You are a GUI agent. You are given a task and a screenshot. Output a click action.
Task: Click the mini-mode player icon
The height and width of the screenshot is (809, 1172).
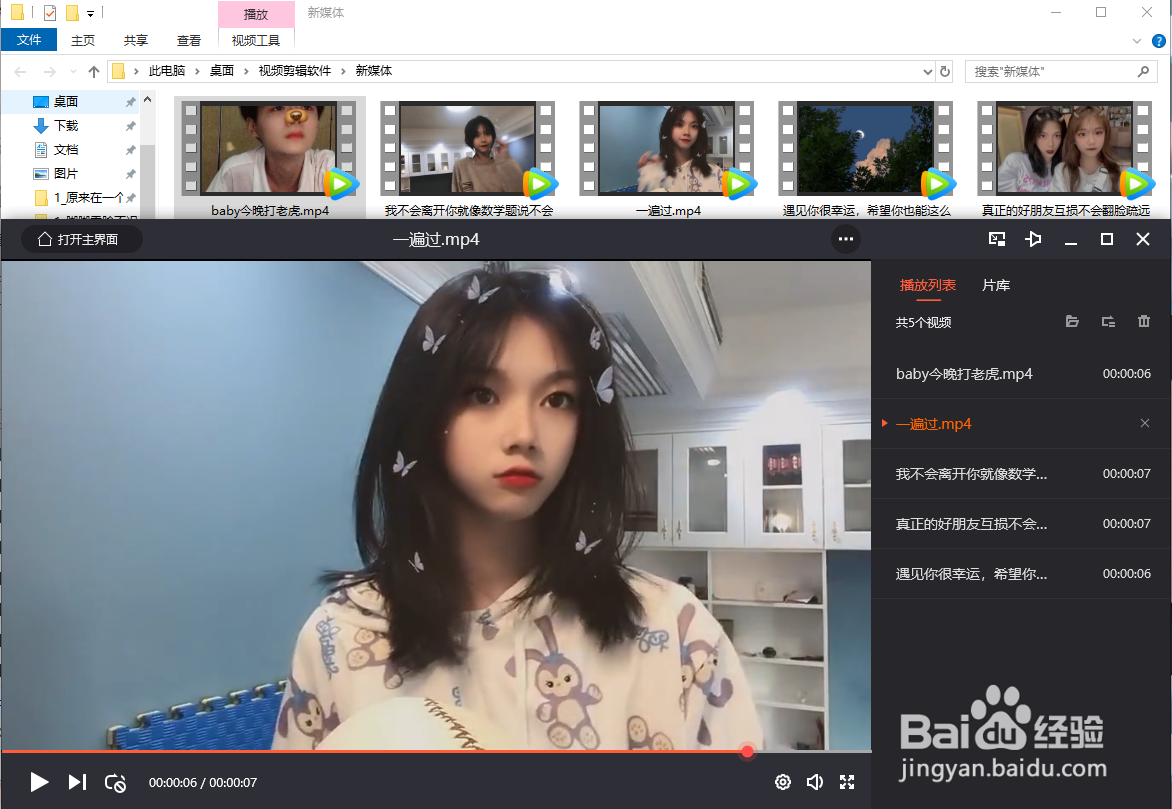click(995, 239)
